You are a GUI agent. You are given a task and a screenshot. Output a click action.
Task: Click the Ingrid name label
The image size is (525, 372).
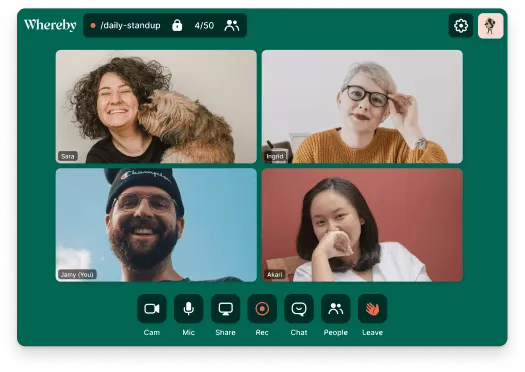coord(275,156)
